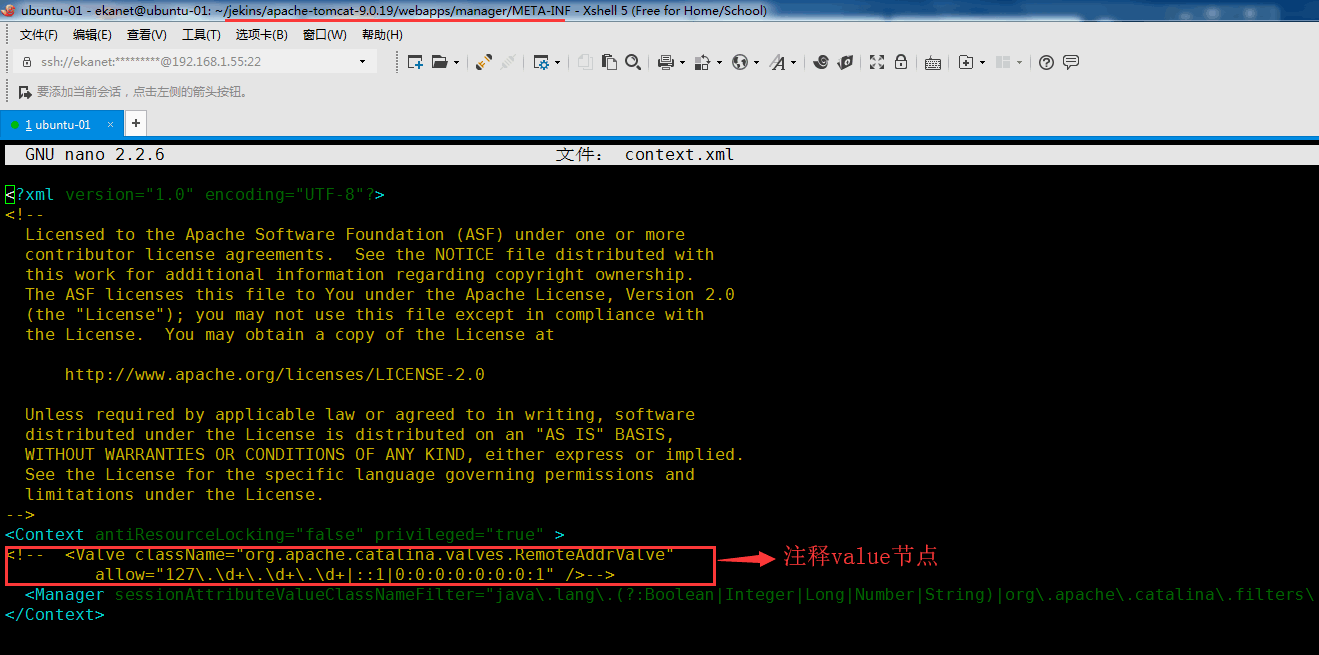Toggle the on-screen keyboard panel
1319x655 pixels.
click(x=932, y=62)
